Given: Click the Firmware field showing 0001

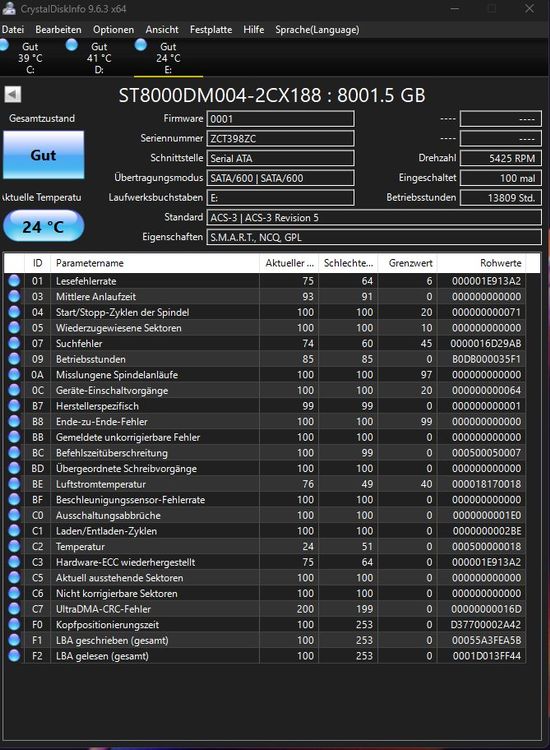Looking at the screenshot, I should click(x=280, y=119).
